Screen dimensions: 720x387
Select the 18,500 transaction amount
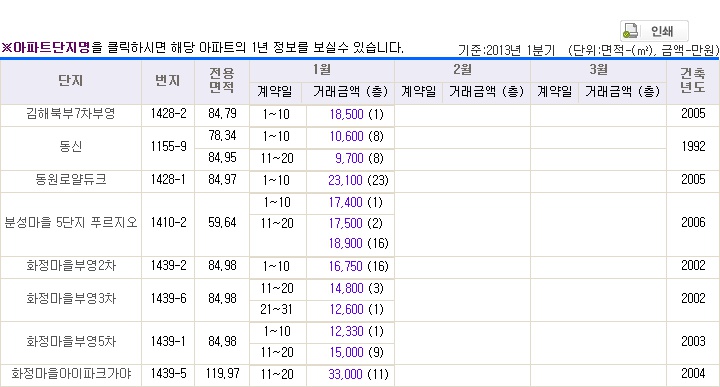346,114
